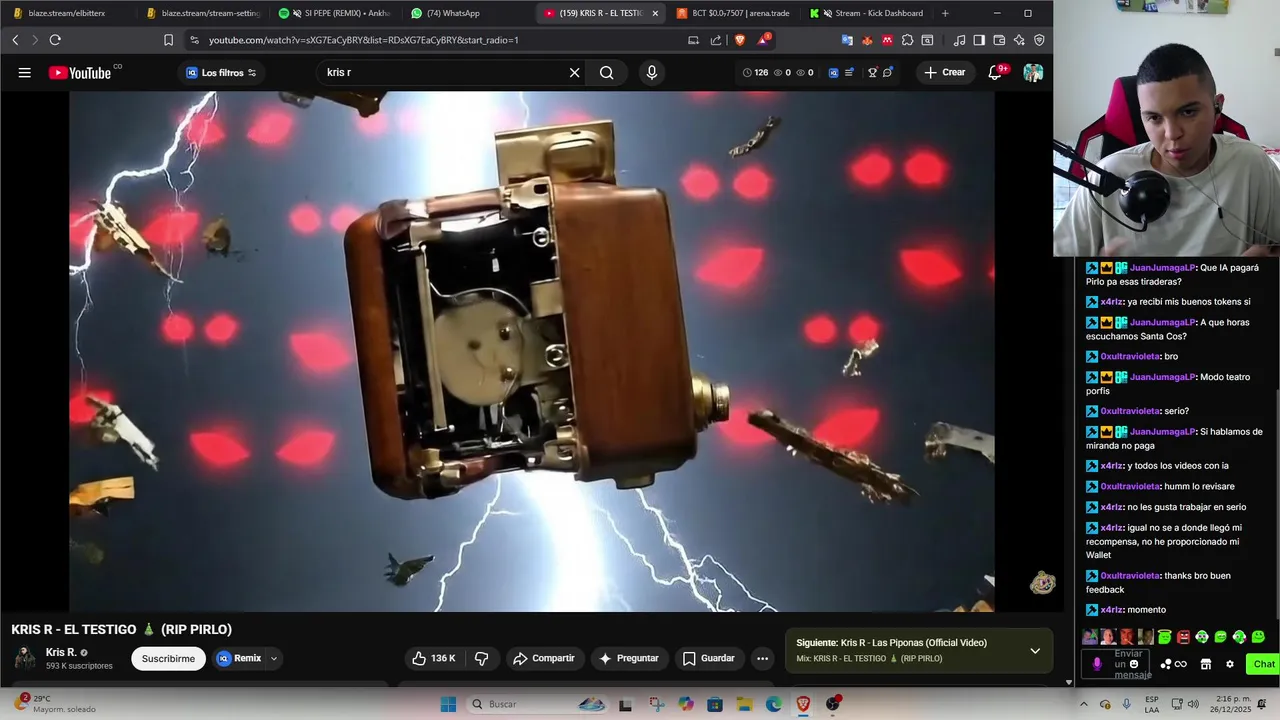This screenshot has height=720, width=1280.
Task: Send with the green Chat button
Action: pos(1264,664)
